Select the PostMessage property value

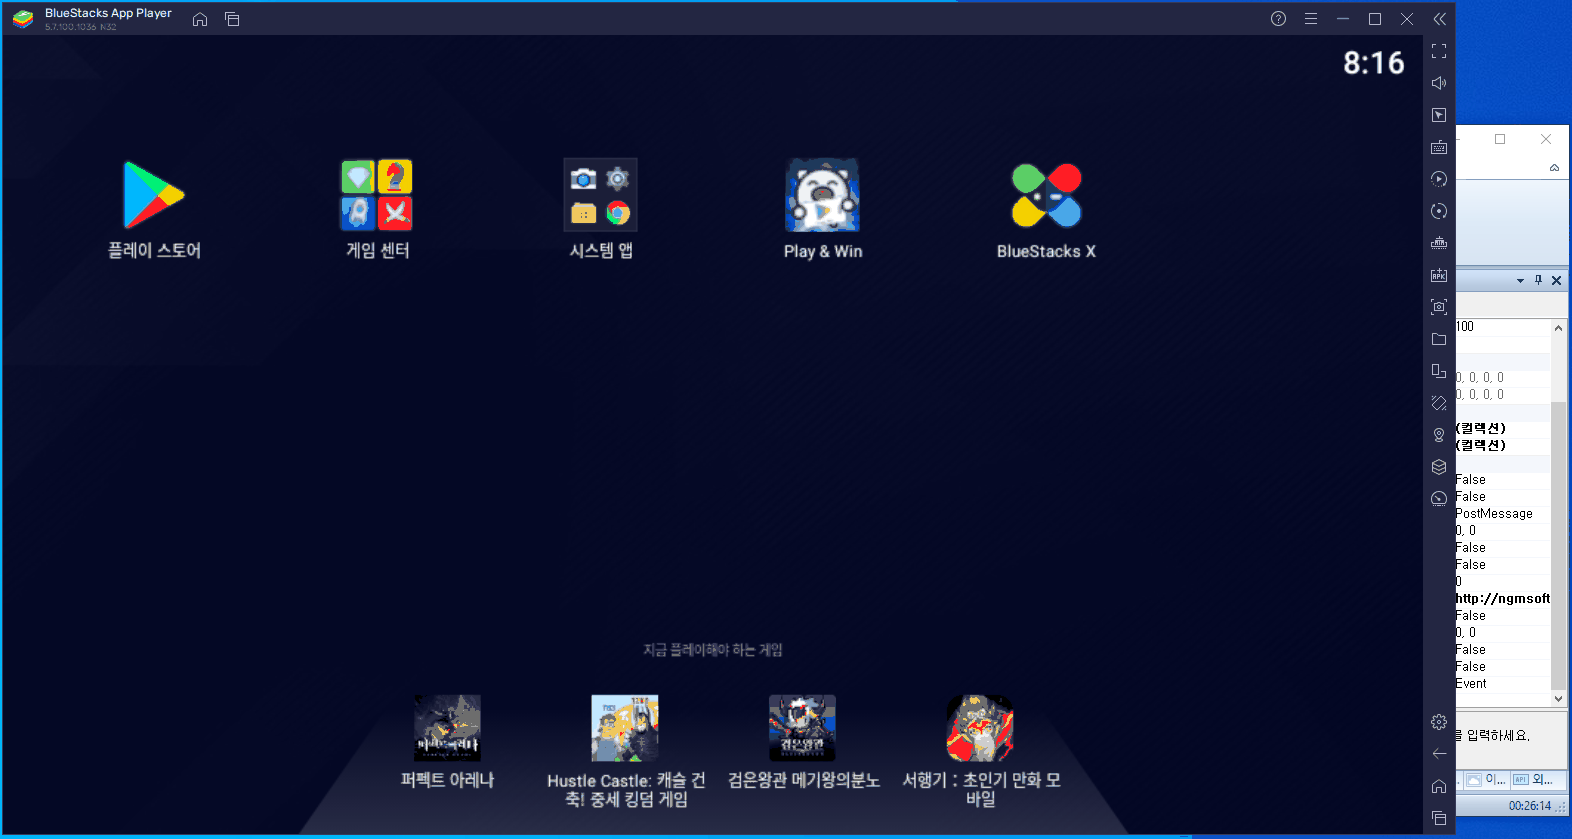pos(1494,514)
